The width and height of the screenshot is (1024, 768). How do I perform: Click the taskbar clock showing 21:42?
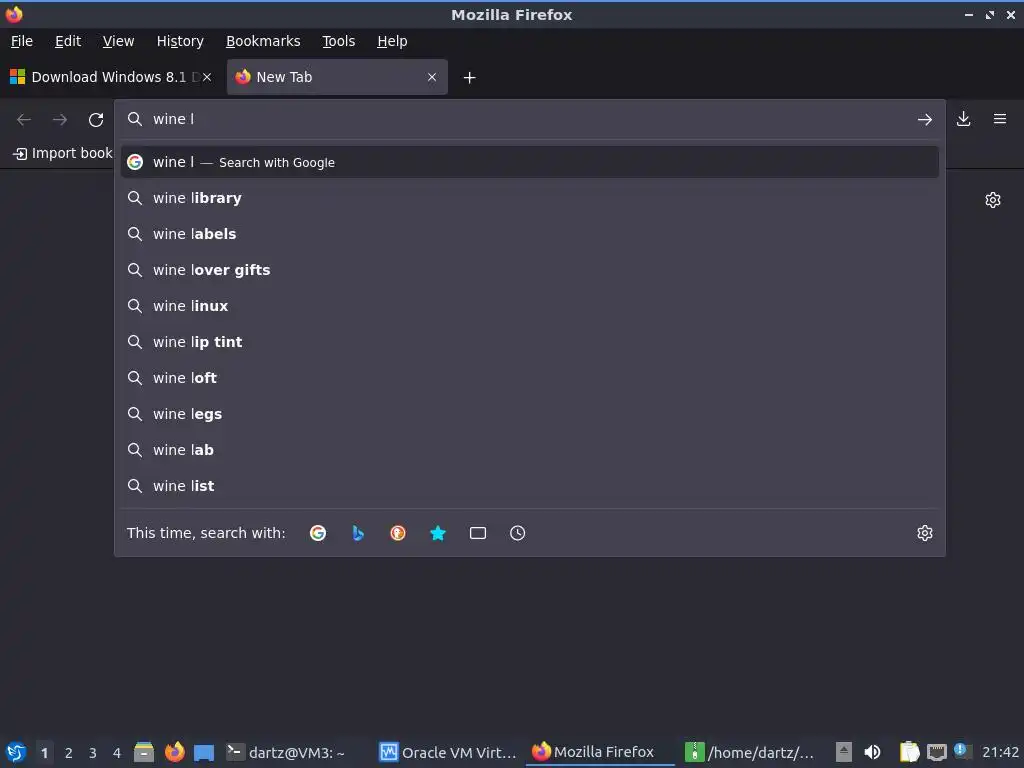[1000, 752]
